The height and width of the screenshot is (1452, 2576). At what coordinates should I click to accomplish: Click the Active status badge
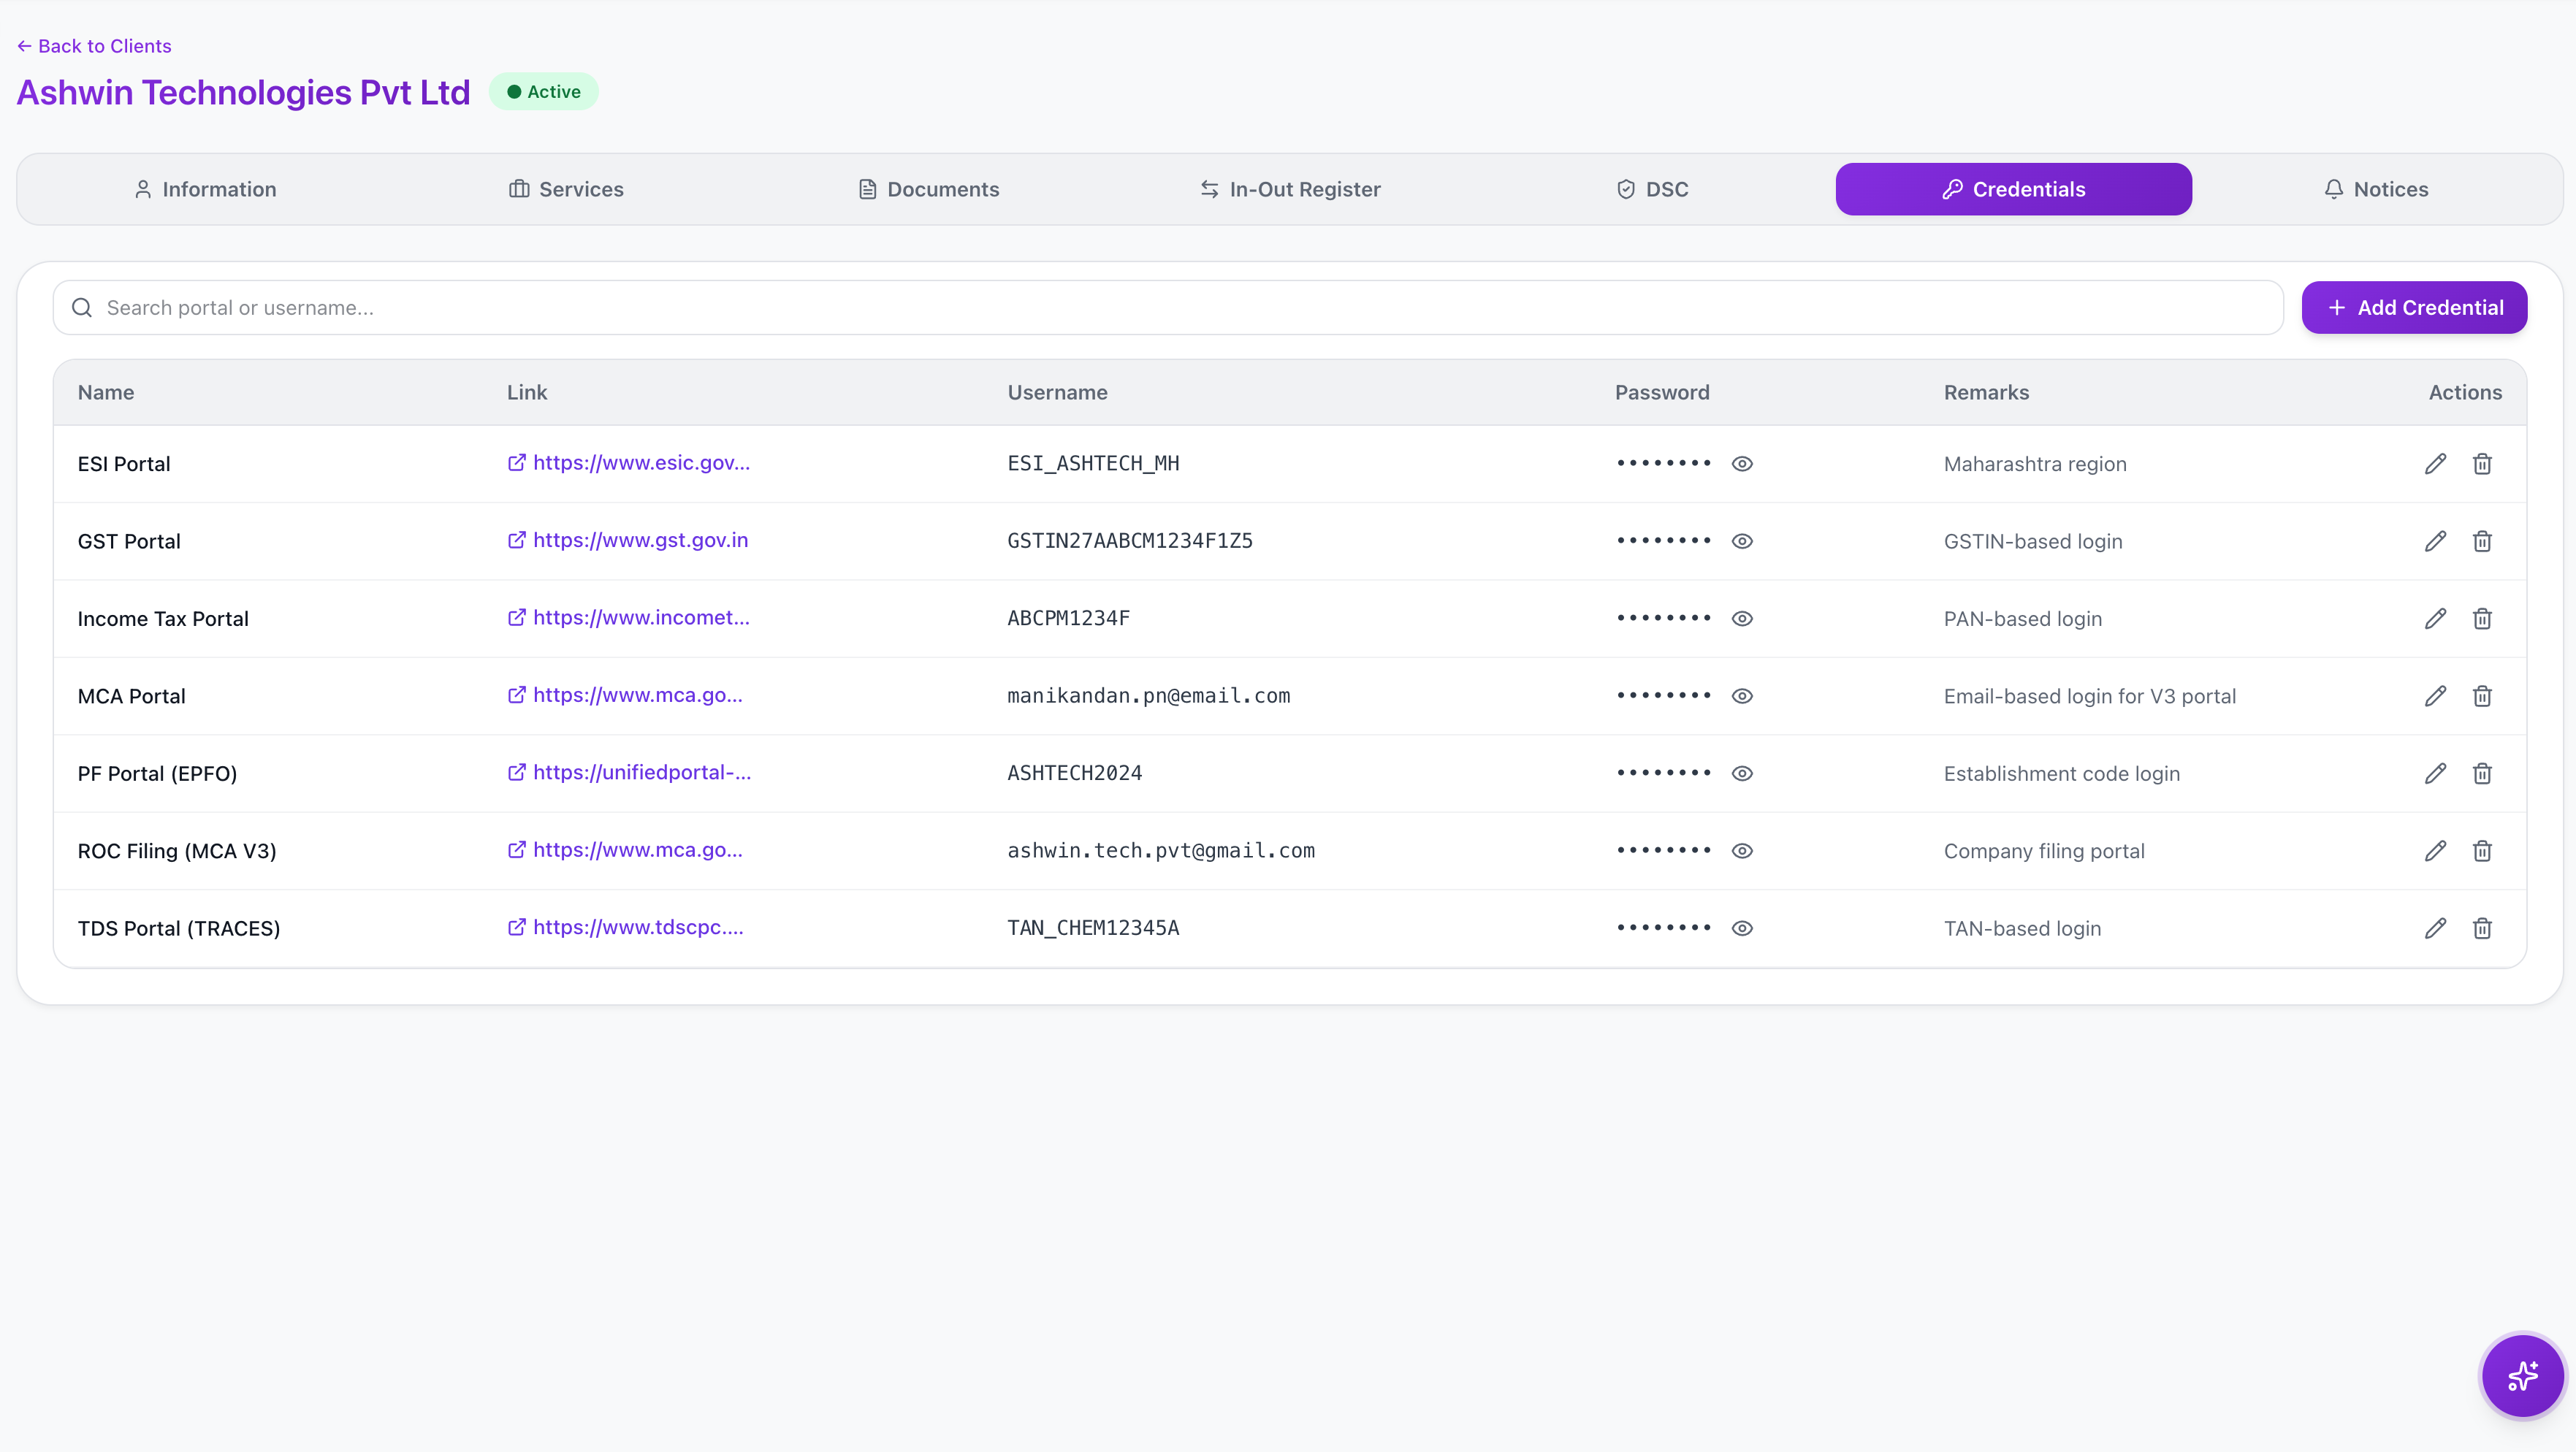coord(544,92)
